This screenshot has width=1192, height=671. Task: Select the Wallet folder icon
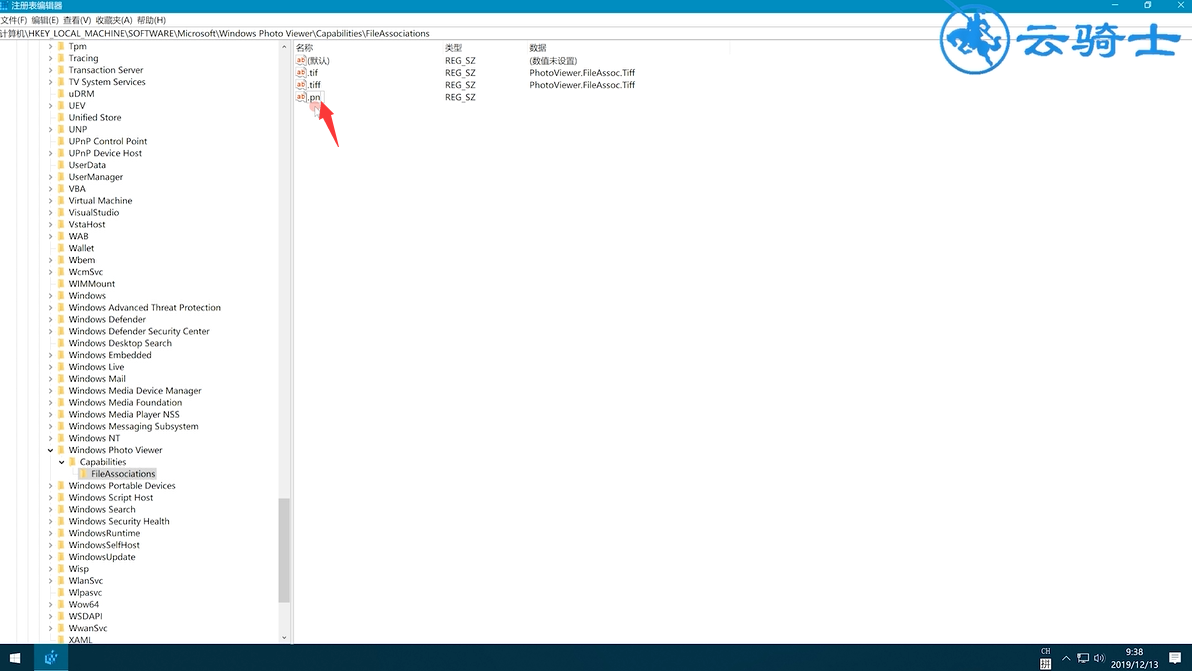point(62,248)
